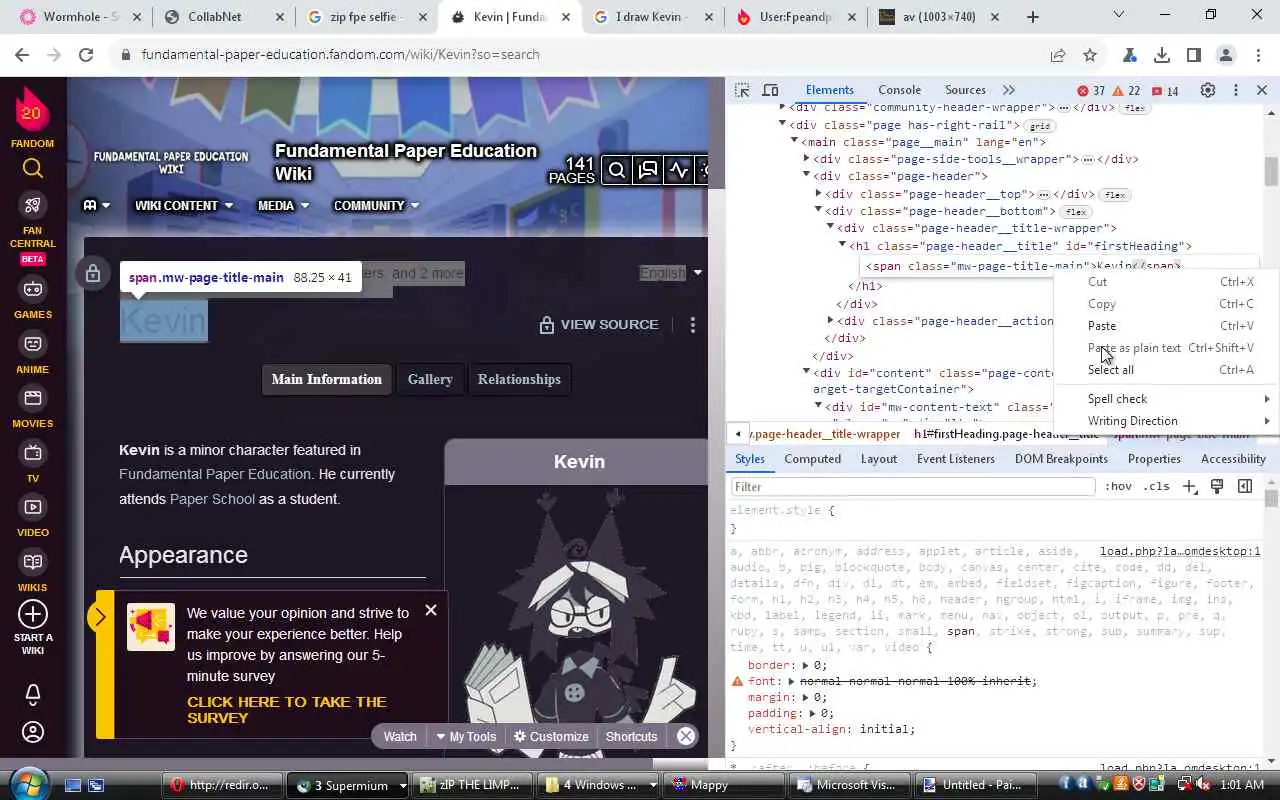Click the Watch button in bottom toolbar

tap(400, 736)
